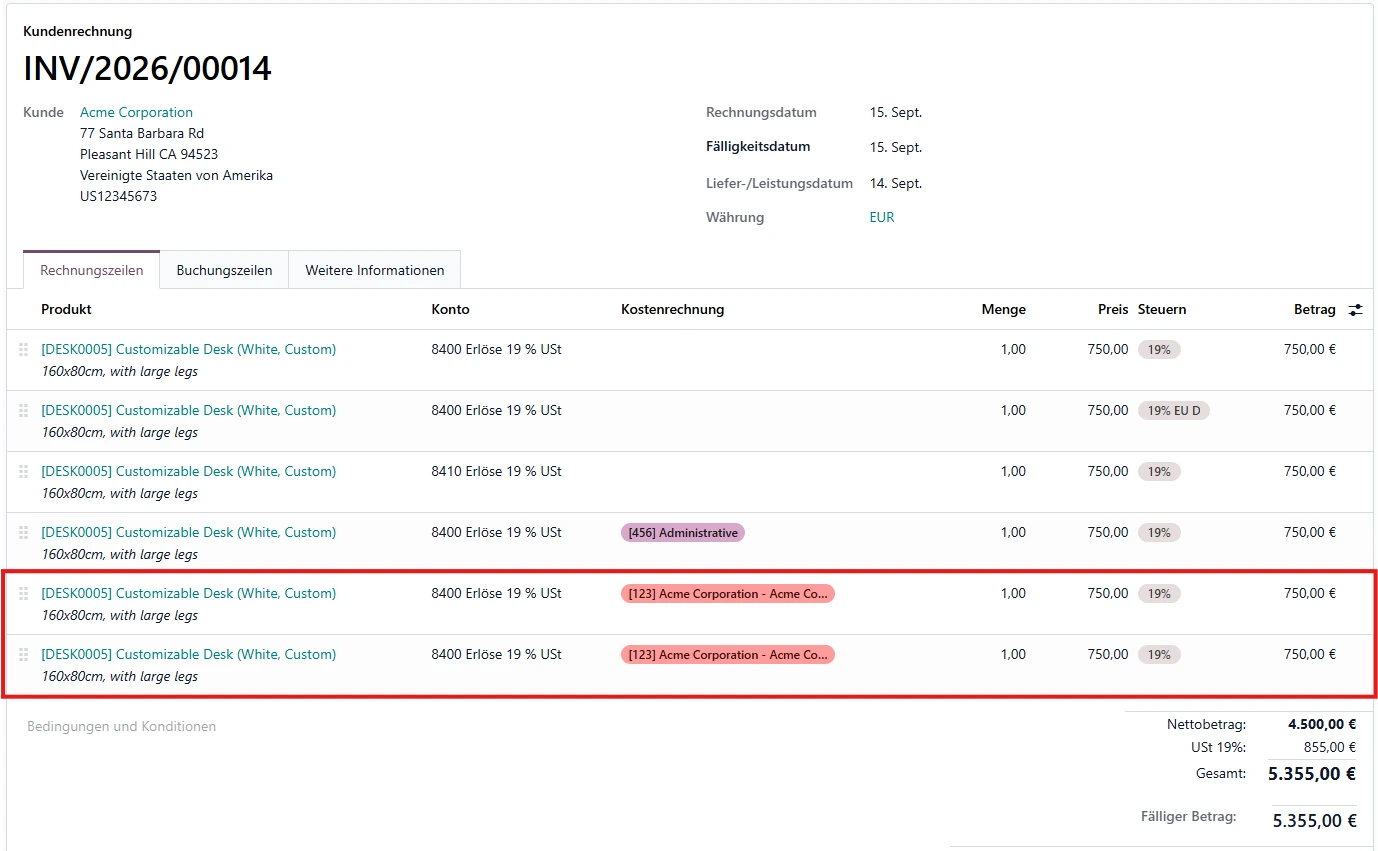Sort by the Produkt column header

click(x=66, y=309)
